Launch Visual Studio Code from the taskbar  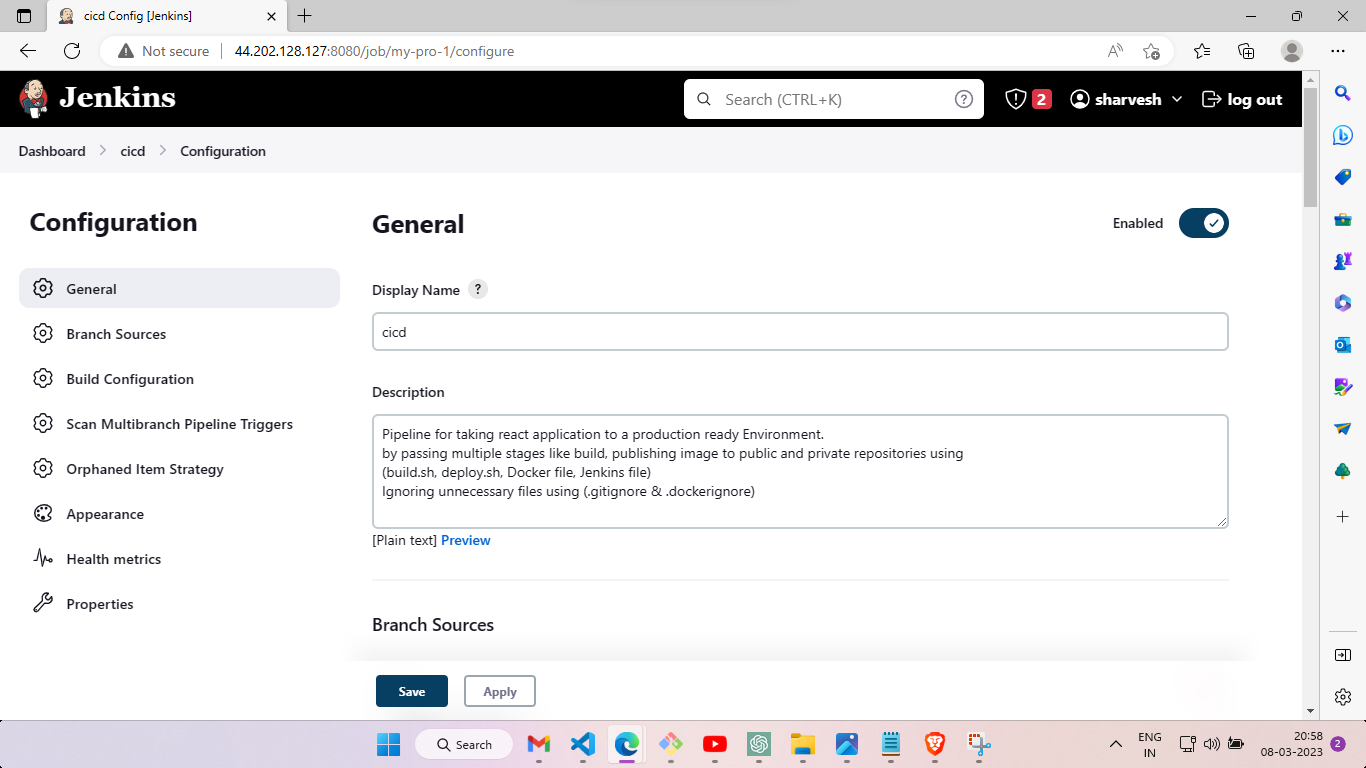(x=582, y=744)
